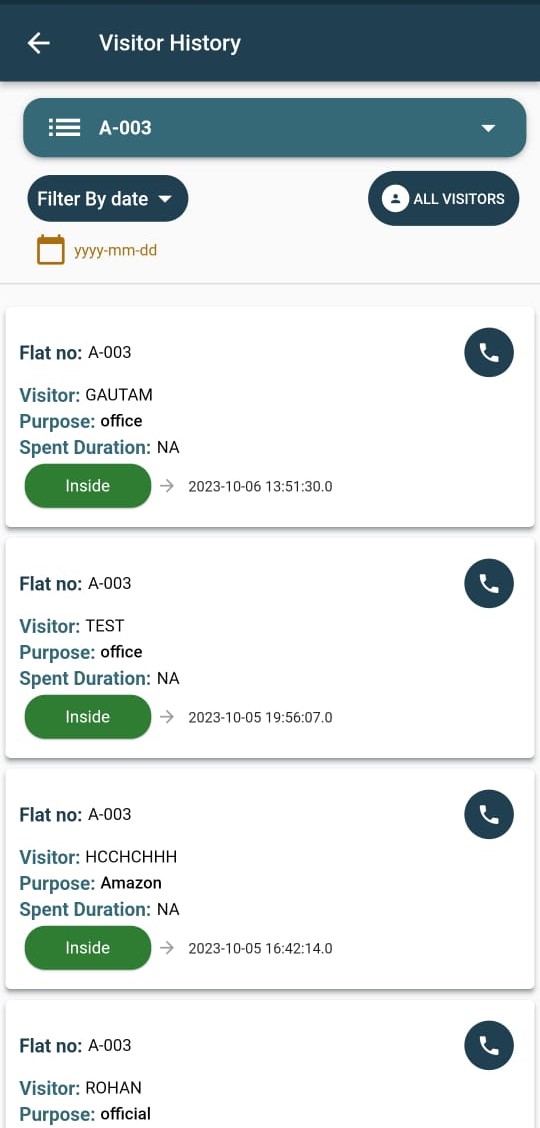This screenshot has width=540, height=1128.
Task: Call visitor ROHAN using the phone icon
Action: (489, 1045)
